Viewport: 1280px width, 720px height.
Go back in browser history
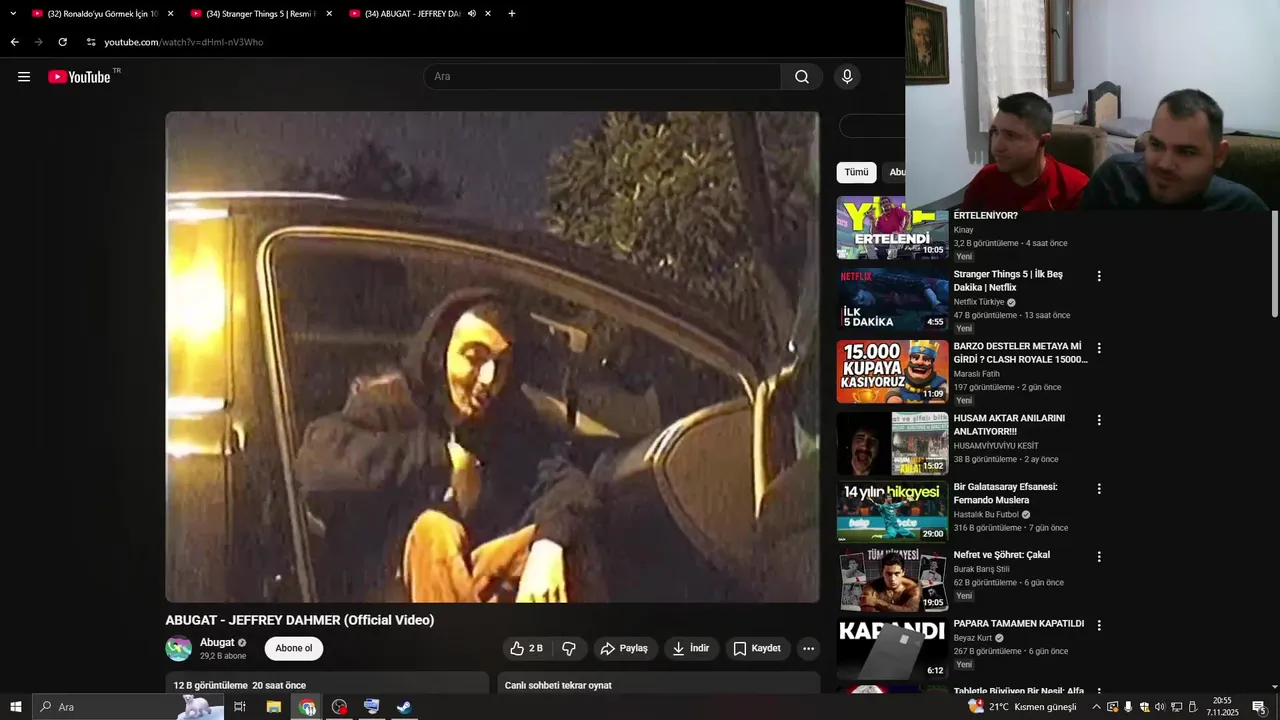(14, 42)
